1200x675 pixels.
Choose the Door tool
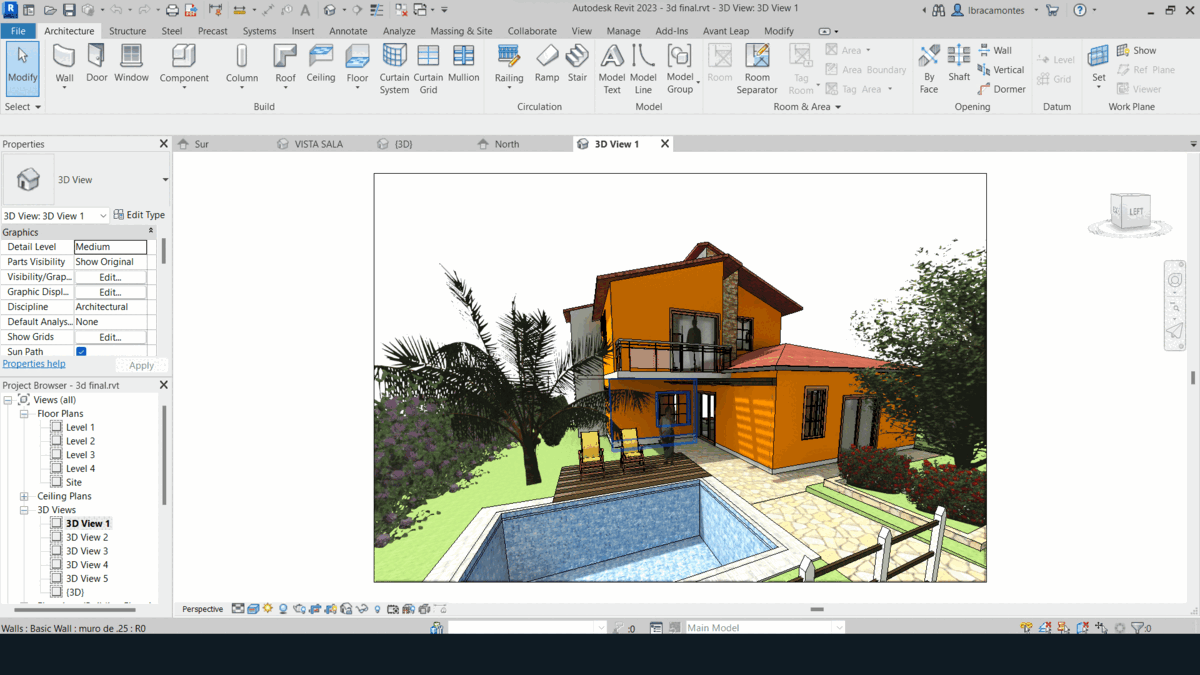[97, 63]
